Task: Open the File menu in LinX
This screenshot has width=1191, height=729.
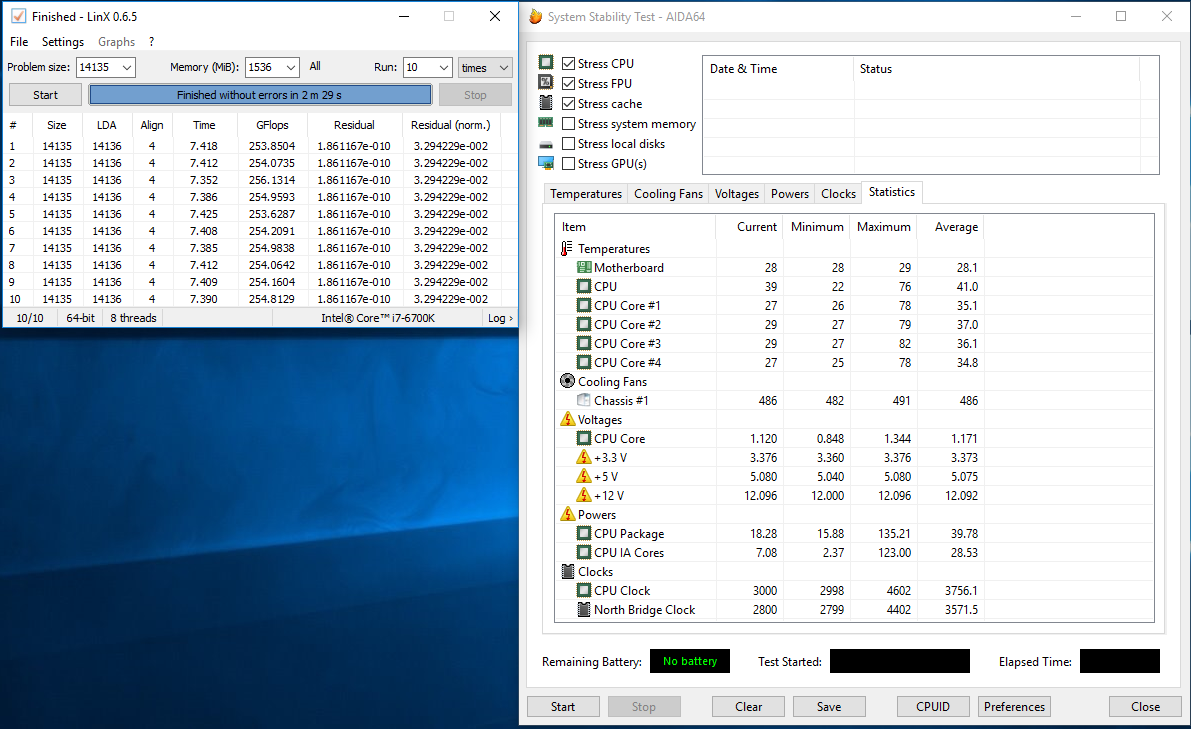Action: tap(19, 42)
